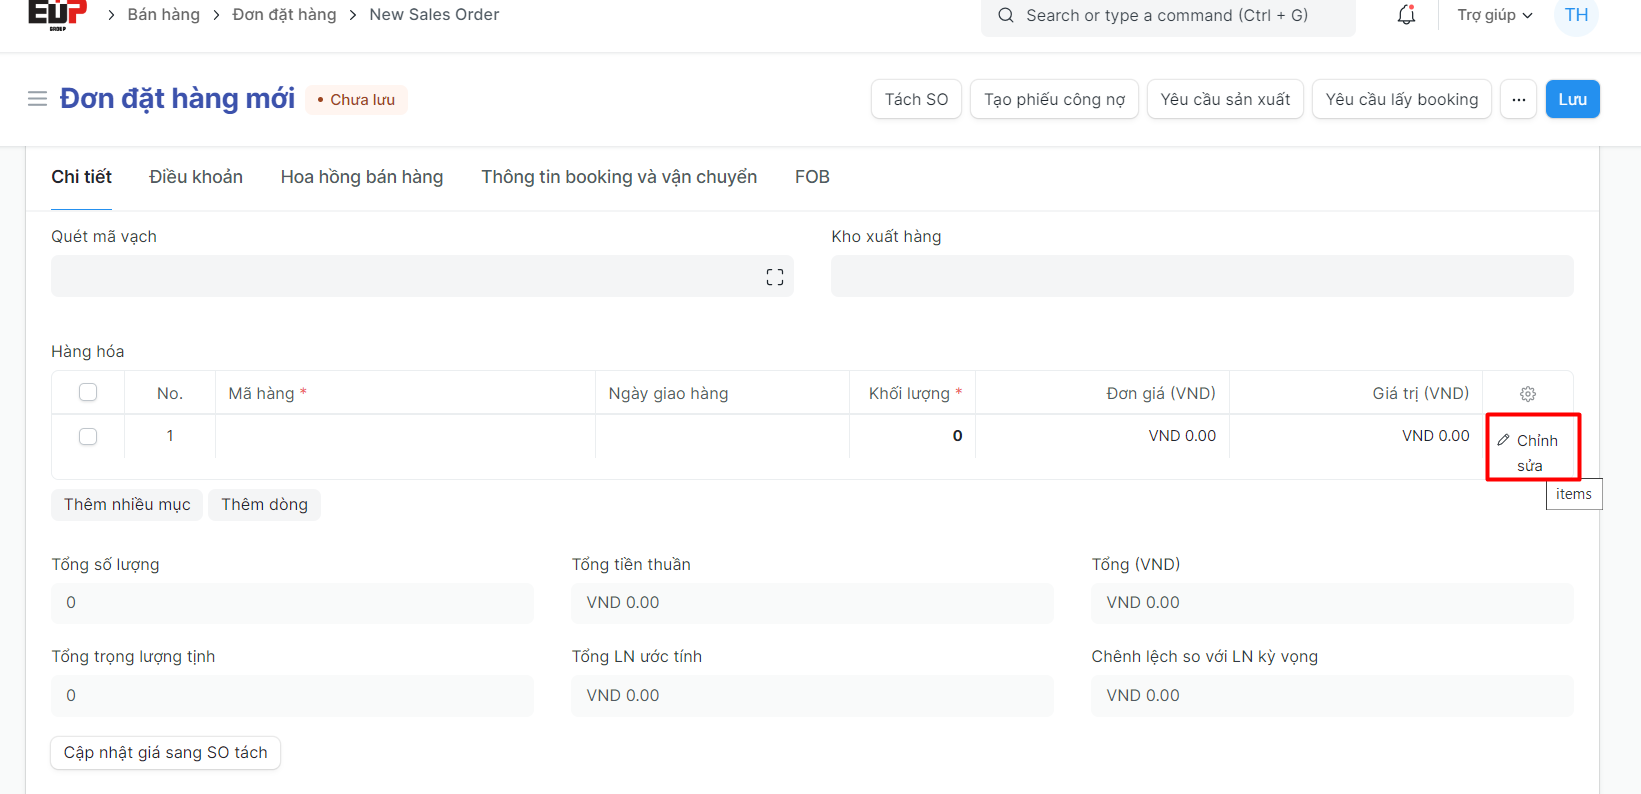Click the Thêm dòng button
1641x794 pixels.
point(264,504)
